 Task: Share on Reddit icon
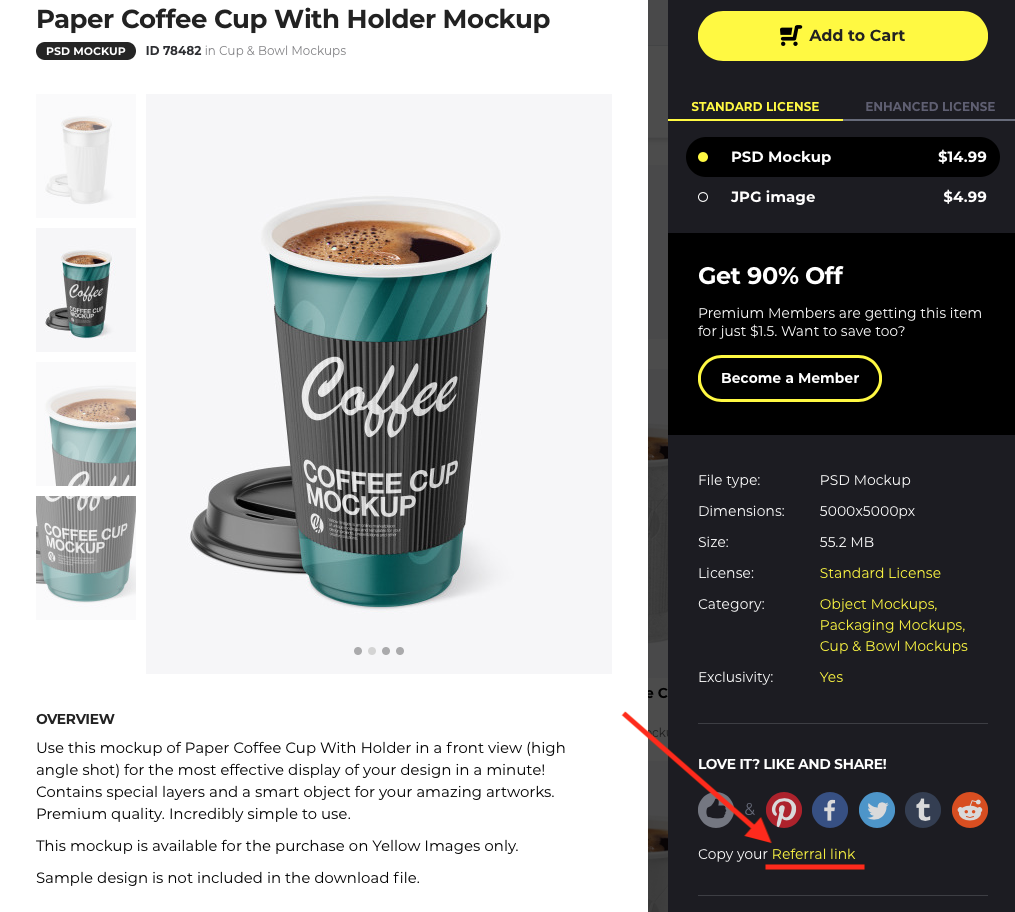(x=970, y=810)
